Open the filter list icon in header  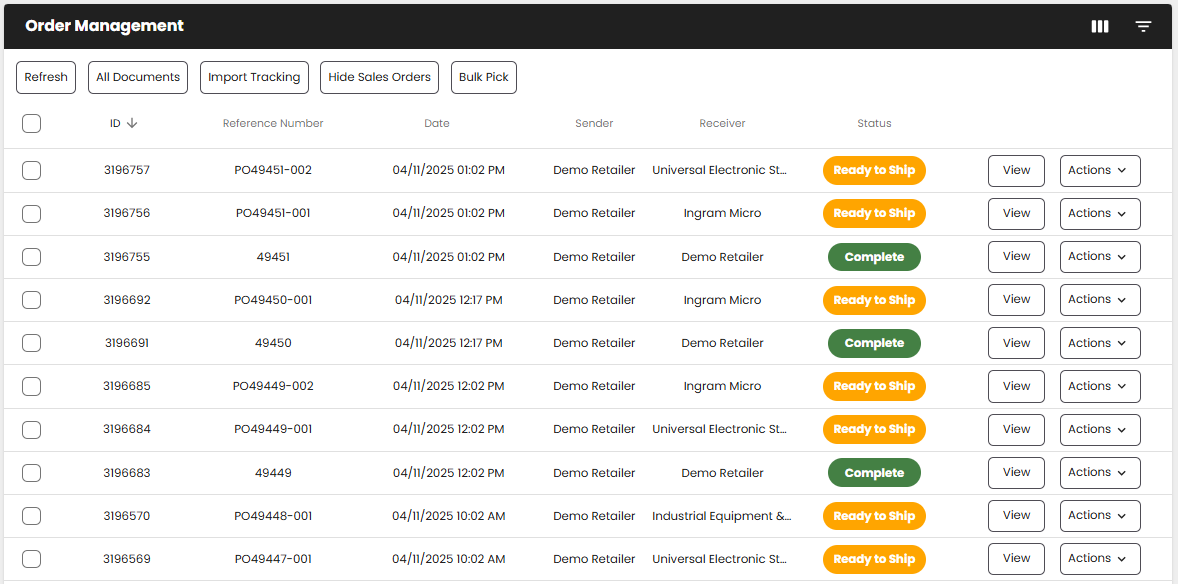click(1143, 27)
